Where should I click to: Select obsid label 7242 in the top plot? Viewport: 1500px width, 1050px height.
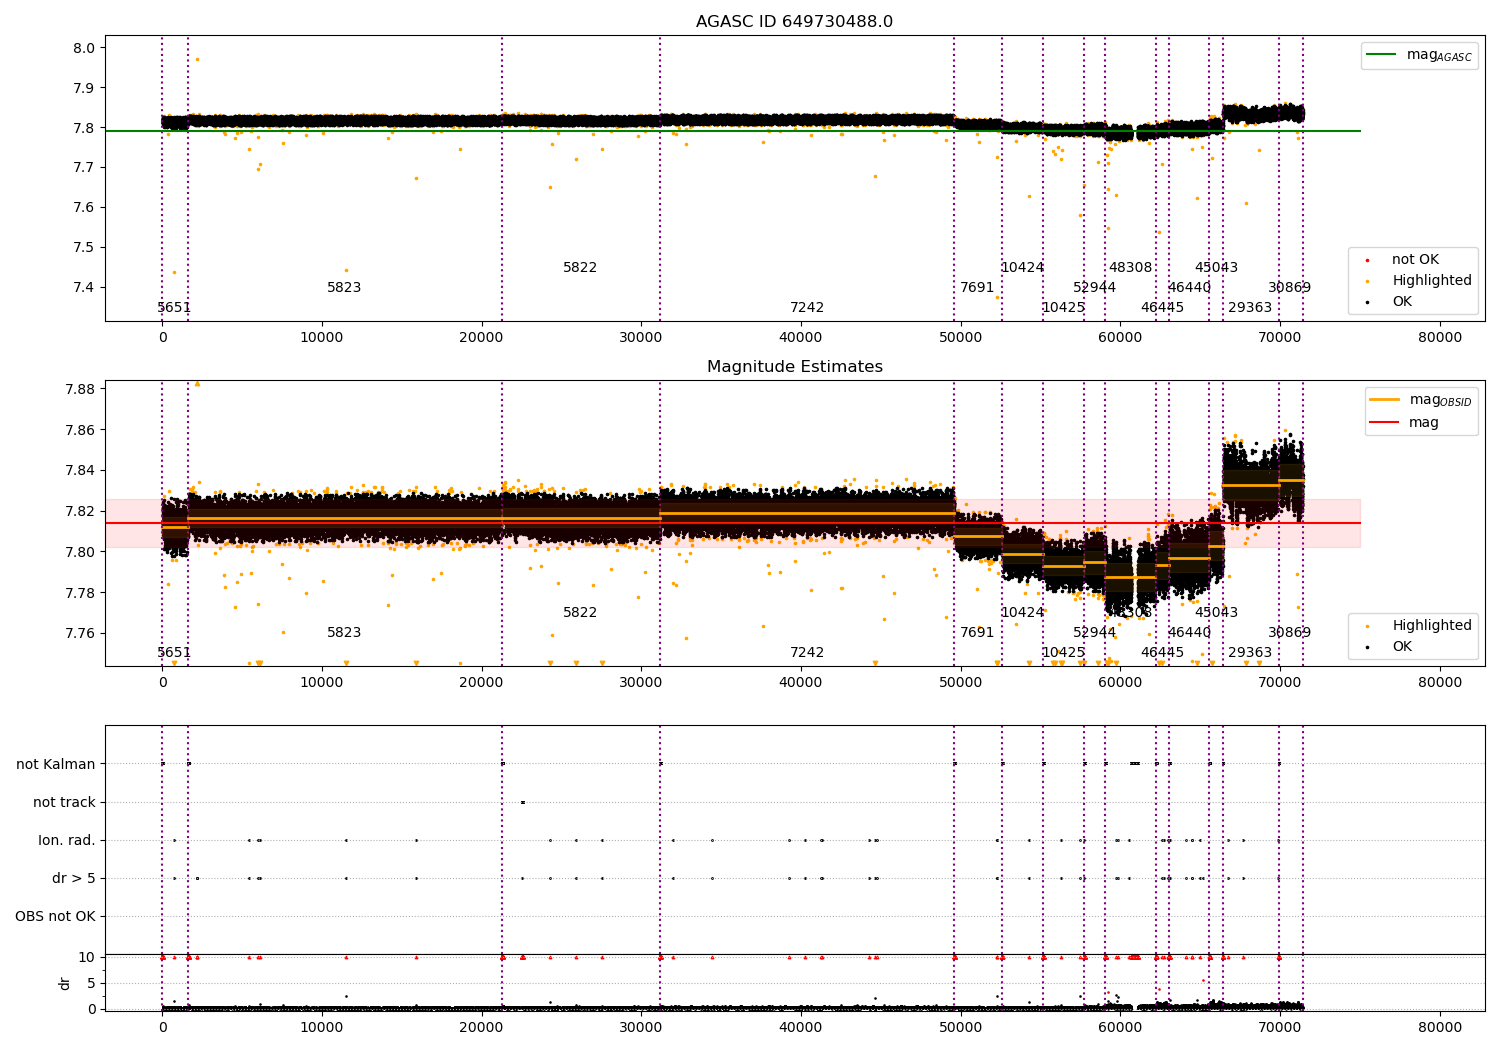tap(807, 308)
